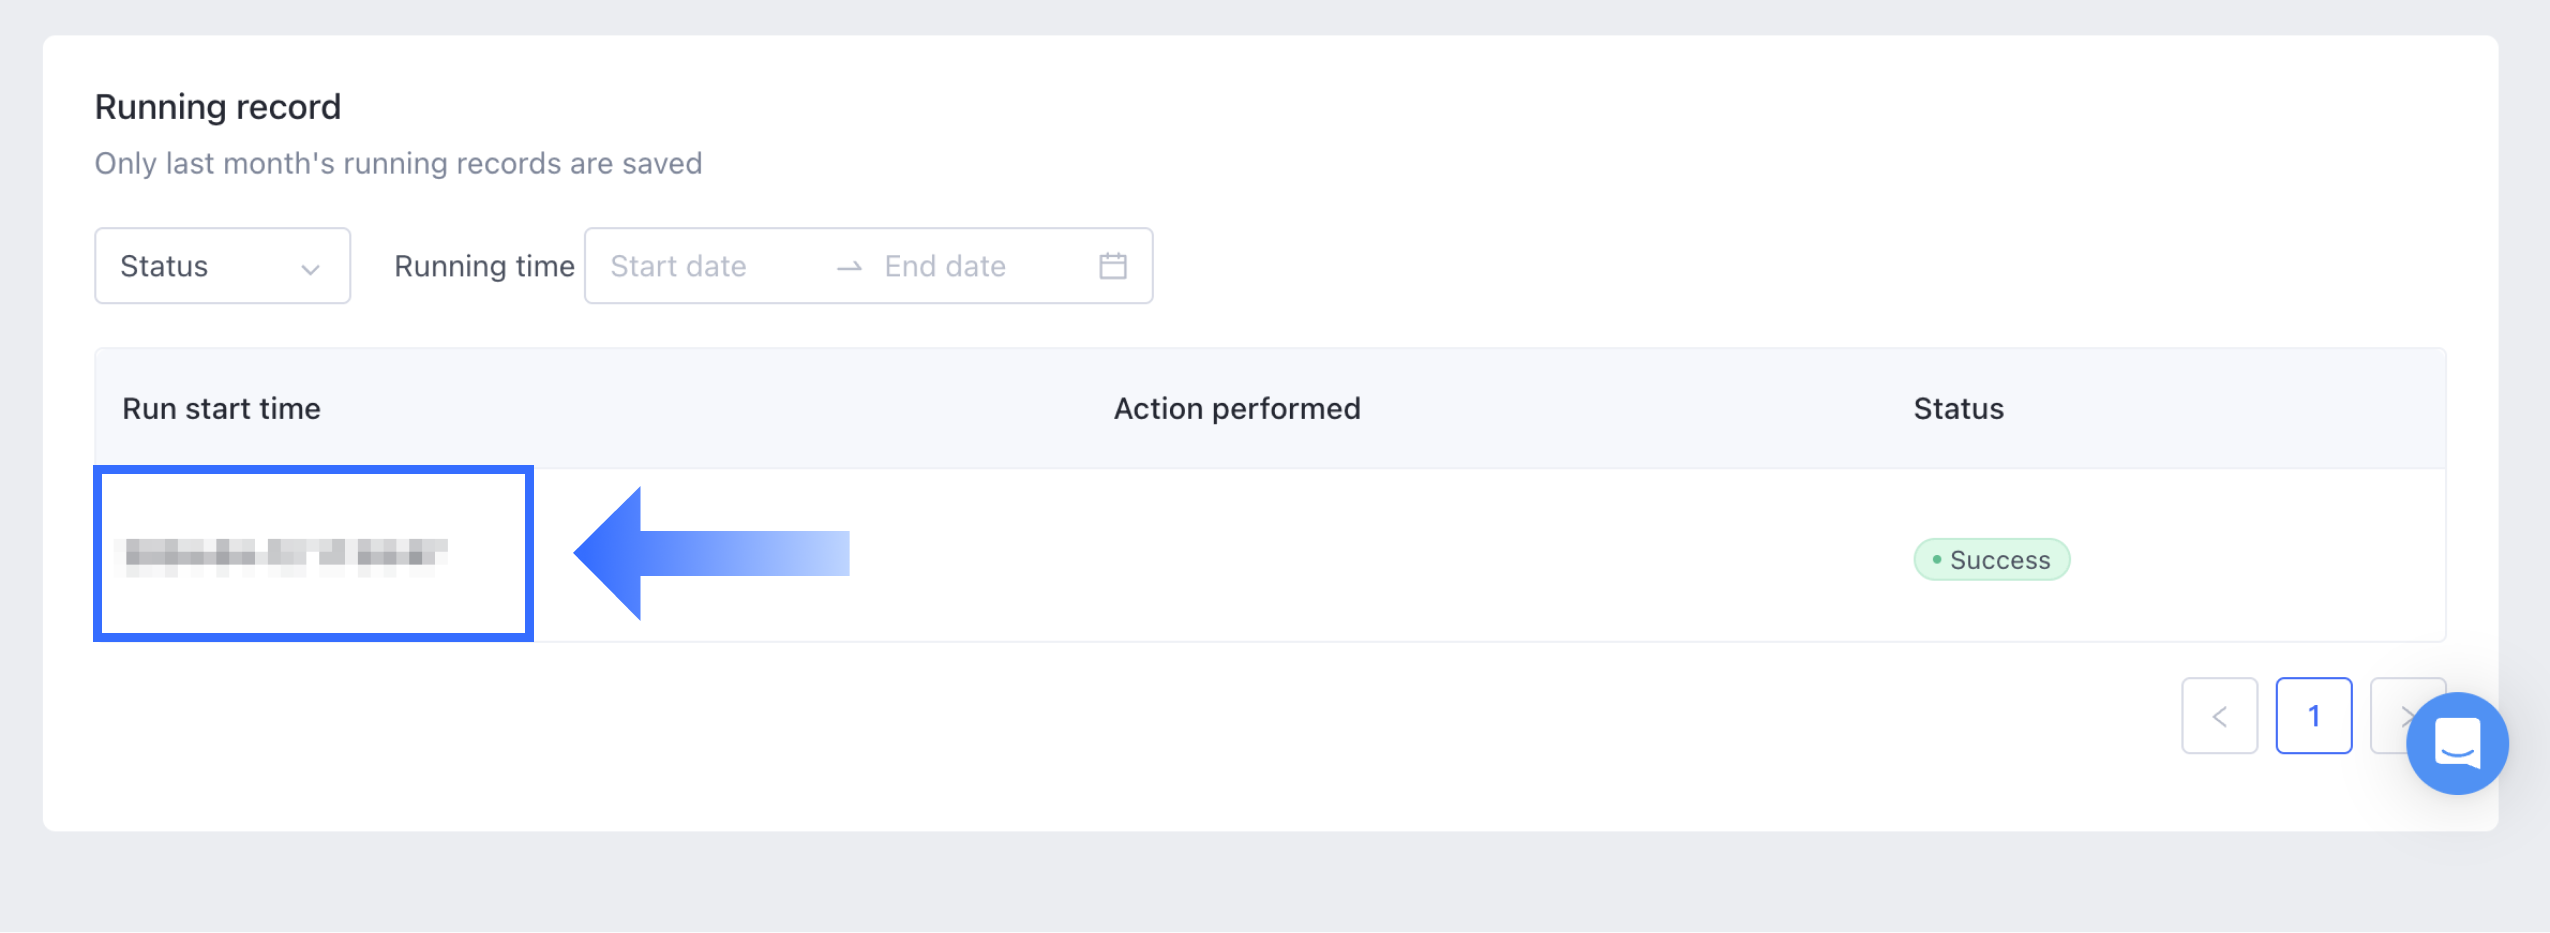Click the Run start time column header

[x=221, y=409]
